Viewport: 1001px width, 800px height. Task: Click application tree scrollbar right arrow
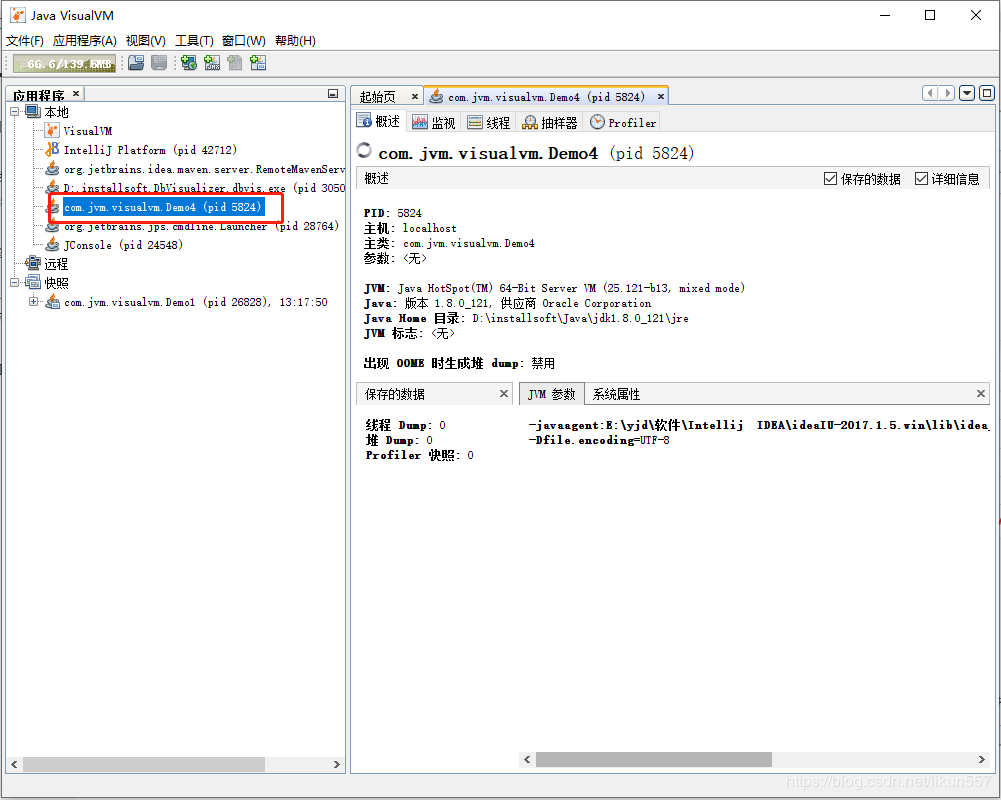[x=336, y=764]
